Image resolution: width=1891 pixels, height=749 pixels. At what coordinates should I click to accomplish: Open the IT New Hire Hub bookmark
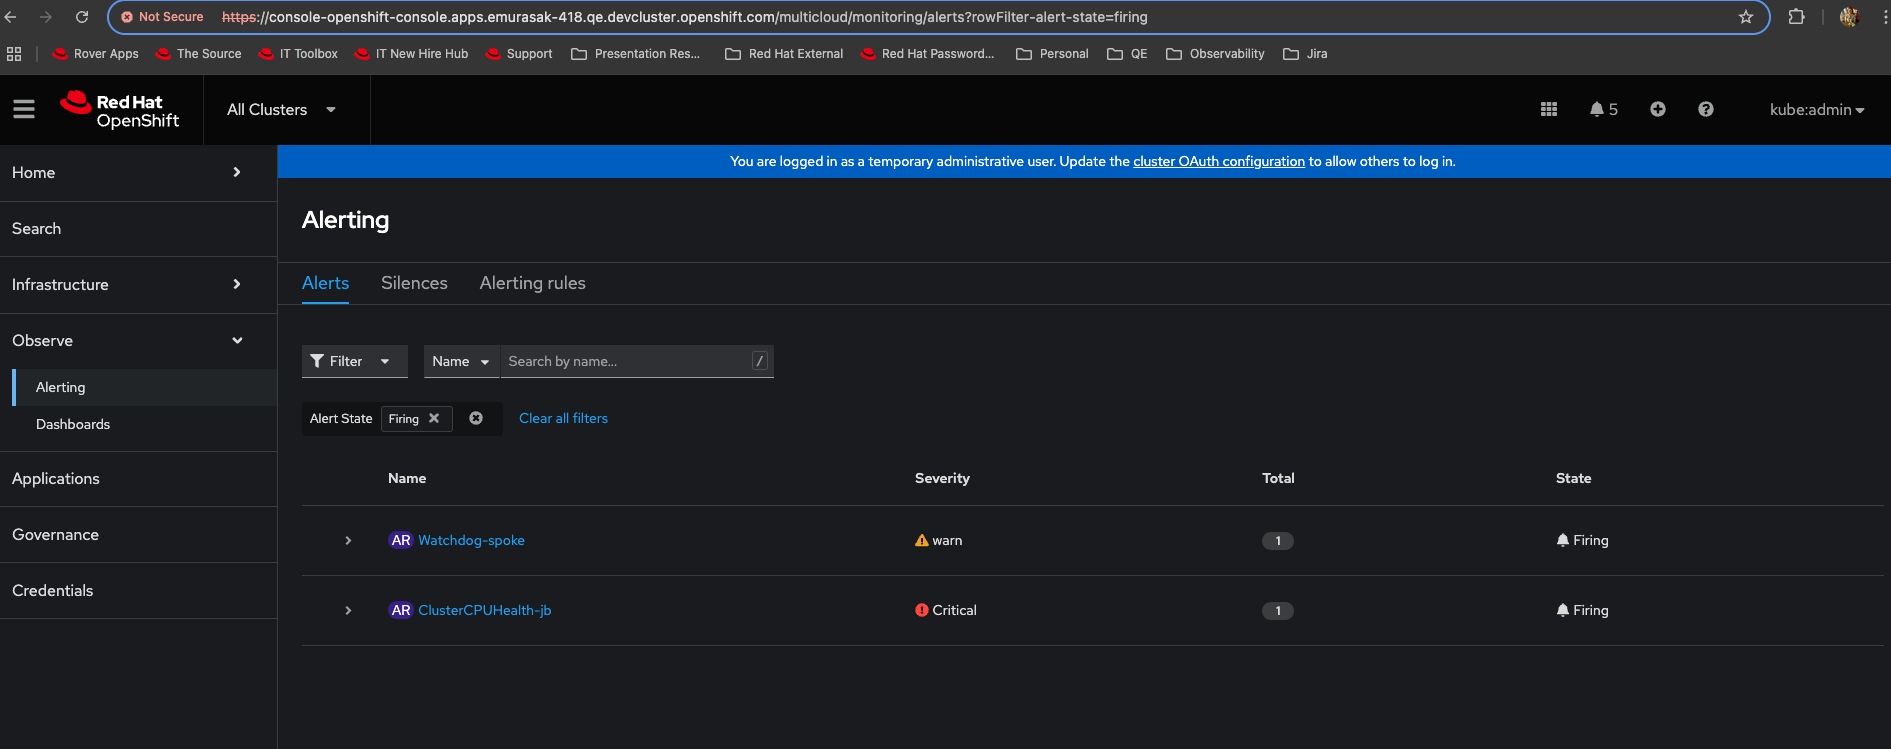412,54
